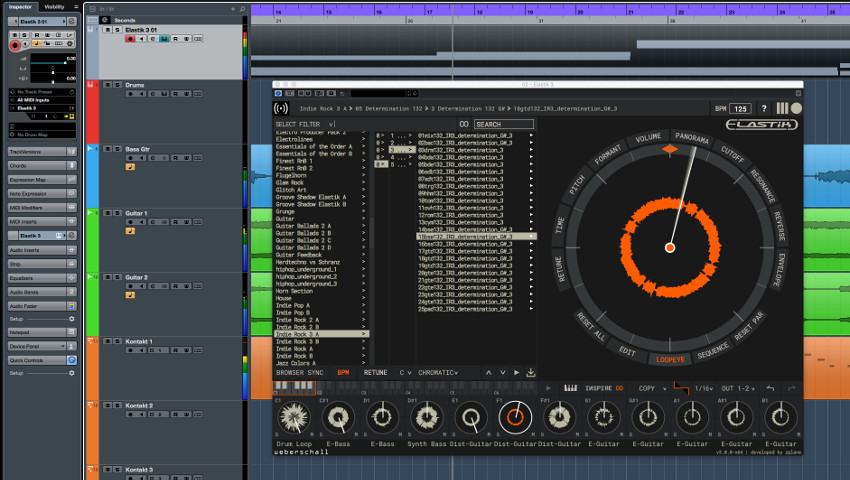Expand the Chords inspector section

[42, 165]
